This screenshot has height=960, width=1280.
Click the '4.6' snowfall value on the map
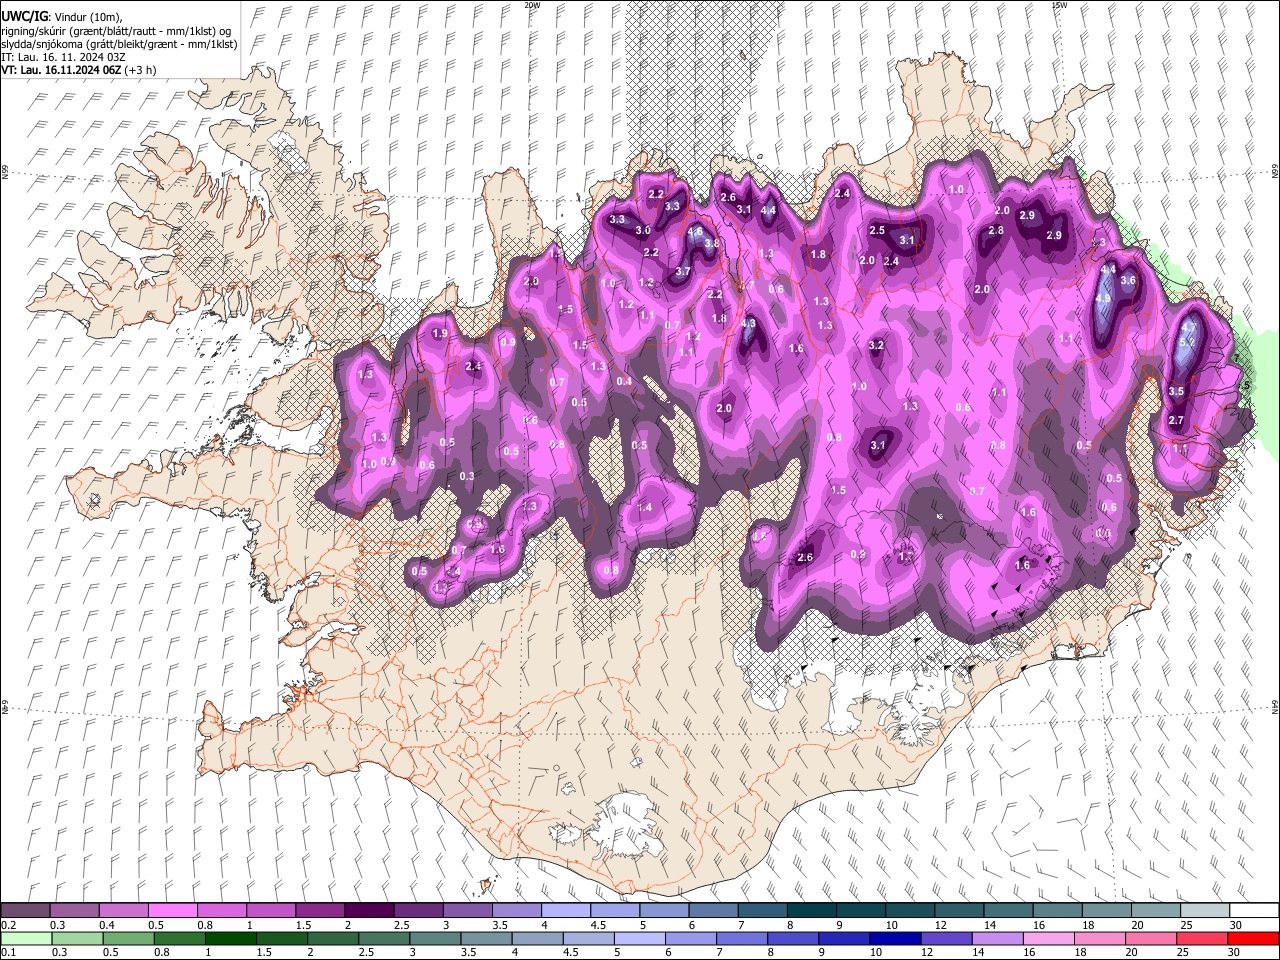(x=696, y=231)
